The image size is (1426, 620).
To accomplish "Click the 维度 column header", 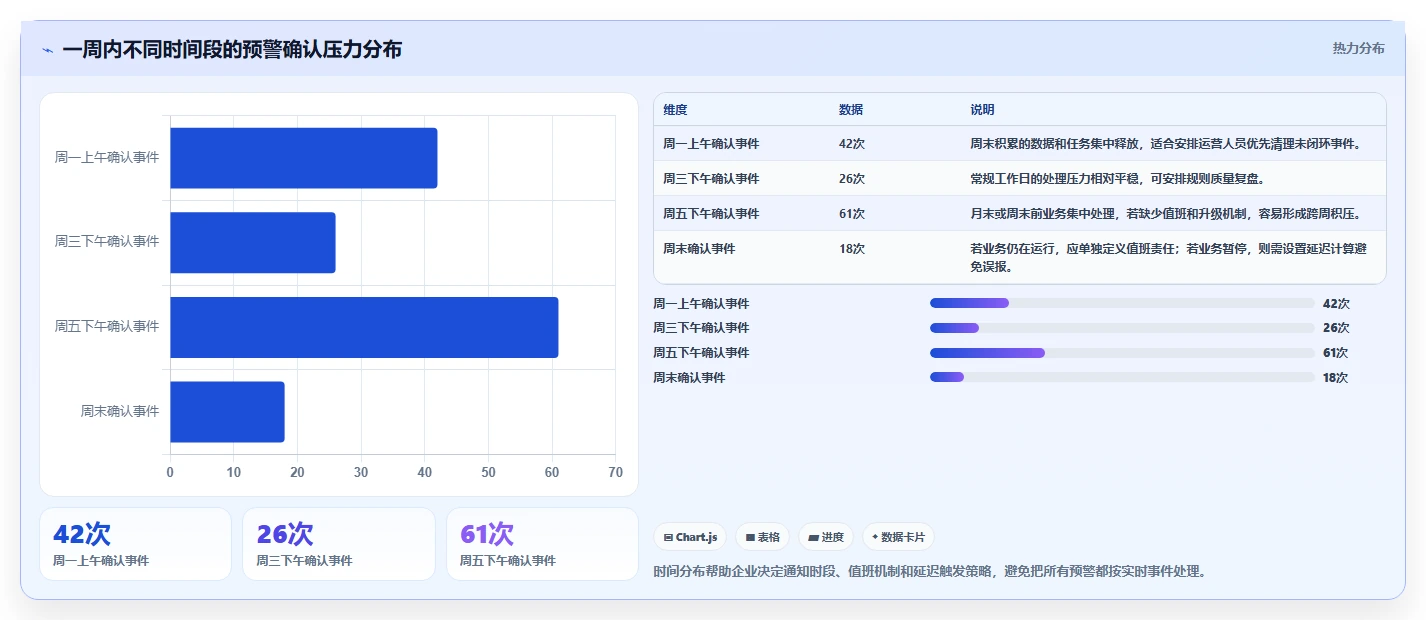I will (x=675, y=110).
